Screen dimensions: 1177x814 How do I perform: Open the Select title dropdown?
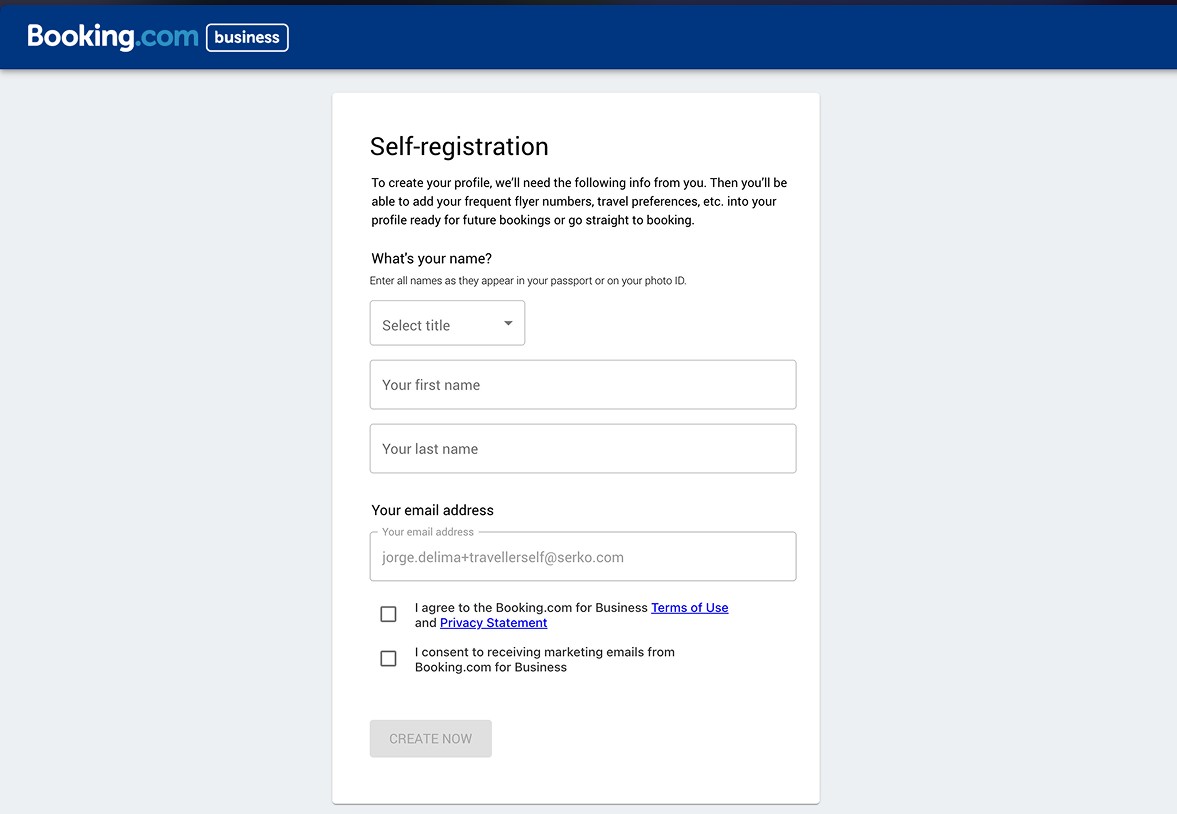pos(447,323)
